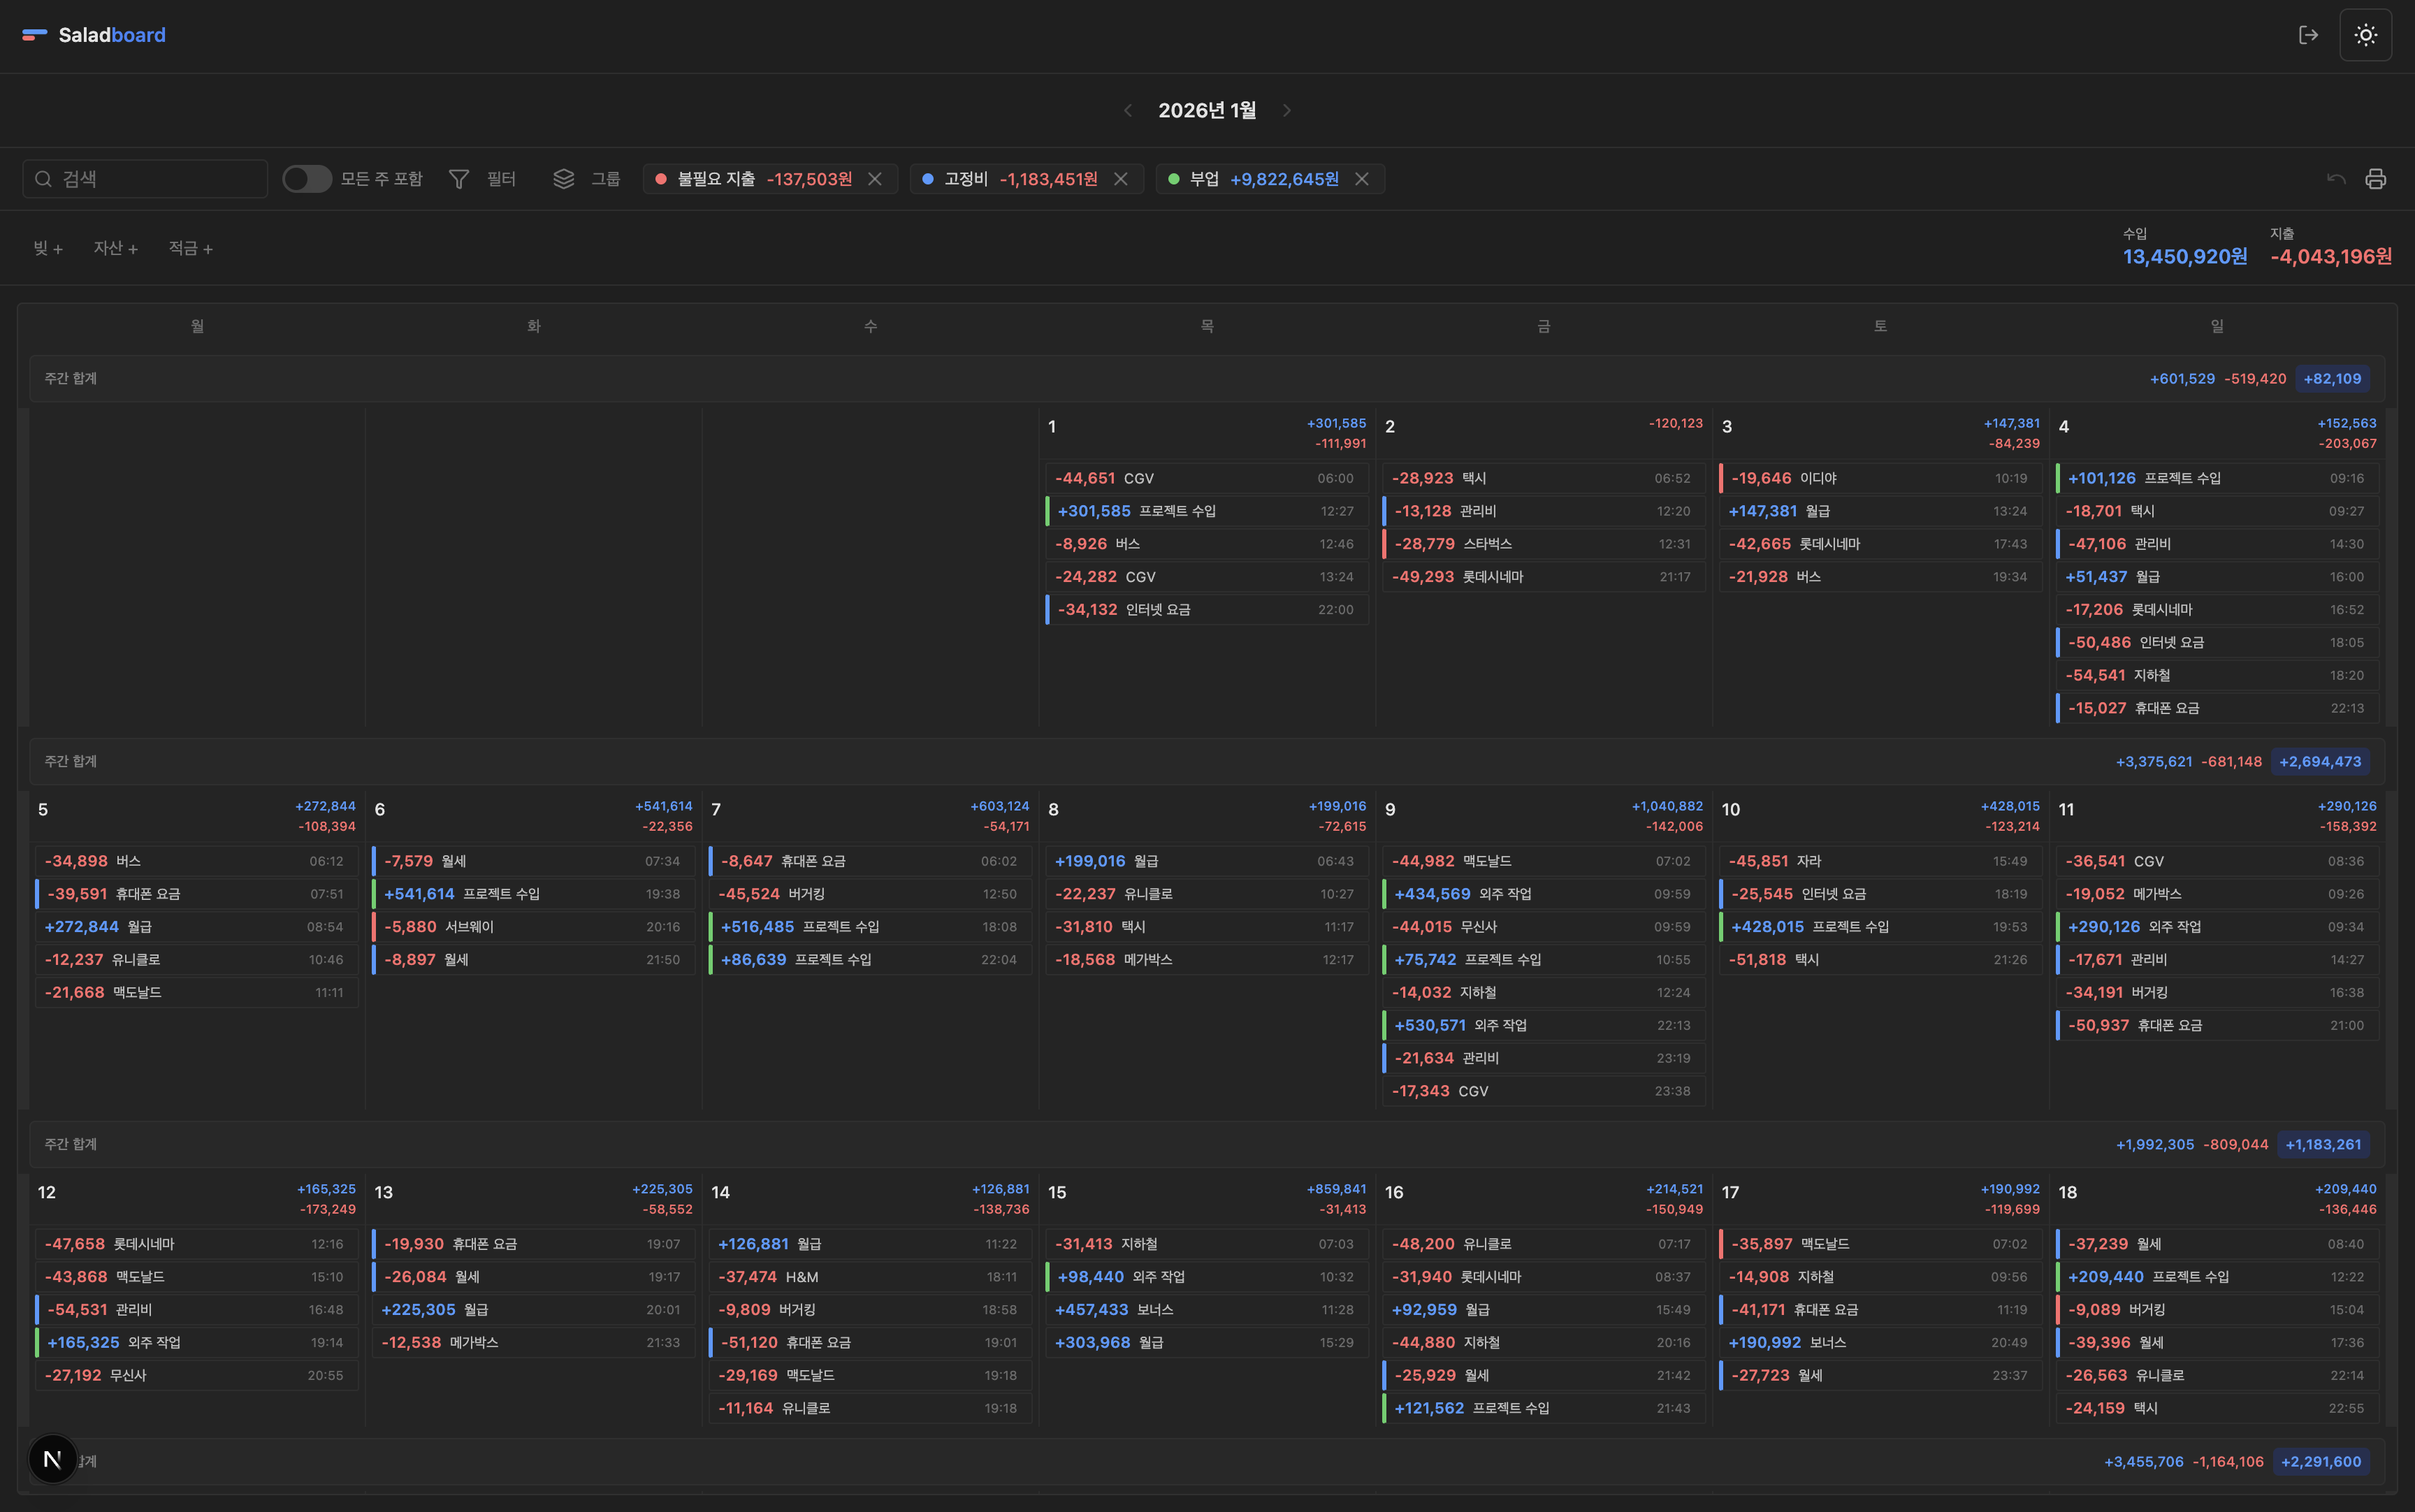The width and height of the screenshot is (2415, 1512).
Task: Open the 그룹 layers group option
Action: tap(586, 179)
